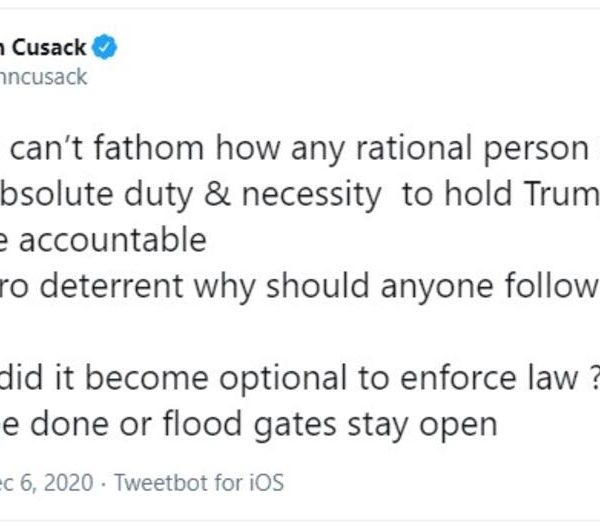Click the blue verified badge beside Cusack
Image resolution: width=600 pixels, height=529 pixels.
point(105,46)
